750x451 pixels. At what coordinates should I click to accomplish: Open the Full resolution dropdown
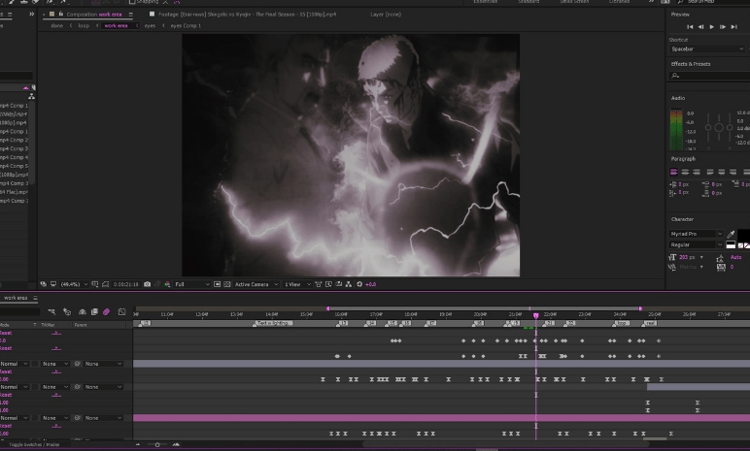pyautogui.click(x=192, y=284)
